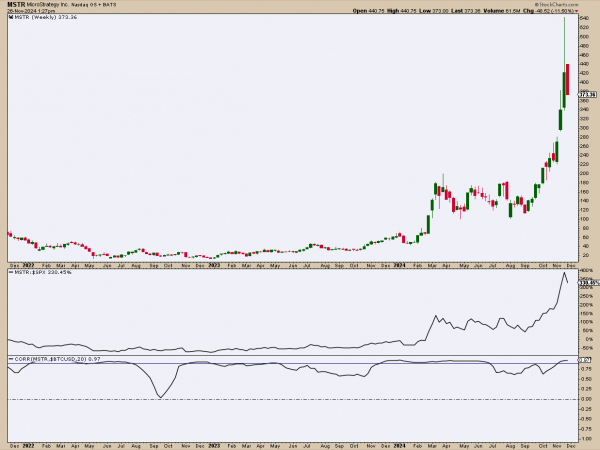Viewport: 600px width, 450px height.
Task: Click the -1.00 label on the correlation axis
Action: coord(586,439)
